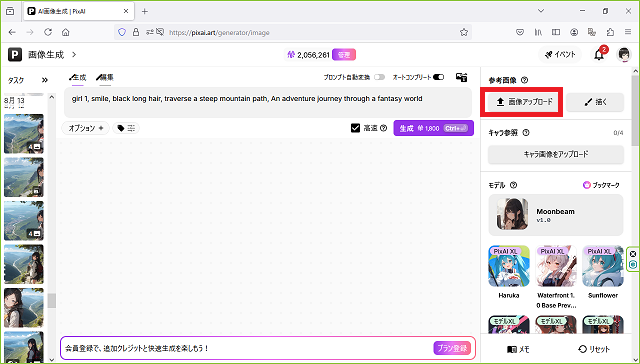The width and height of the screenshot is (640, 364).
Task: Switch to the 生成 tab
Action: (x=78, y=78)
